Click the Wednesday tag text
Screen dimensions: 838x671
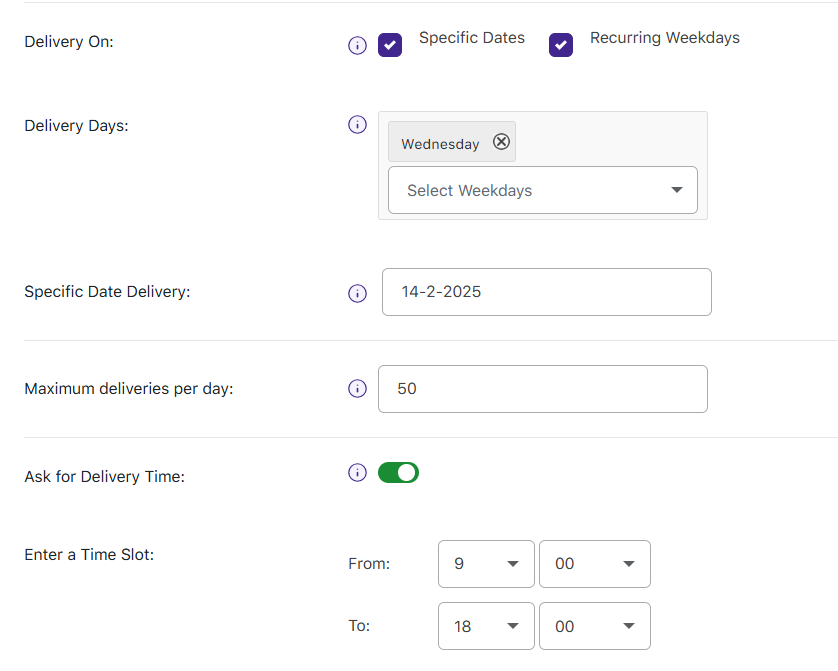440,144
